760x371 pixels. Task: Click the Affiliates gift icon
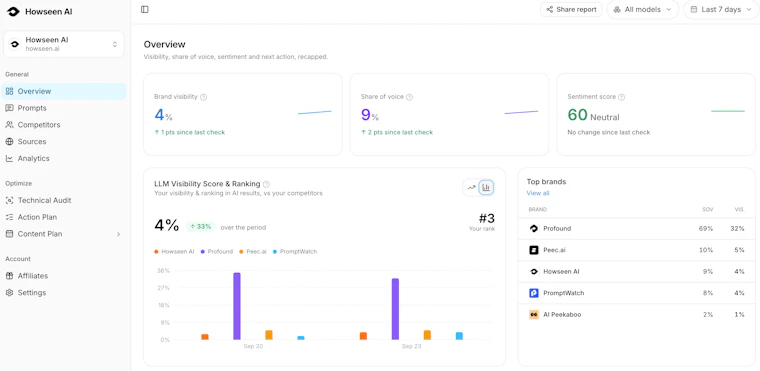9,276
